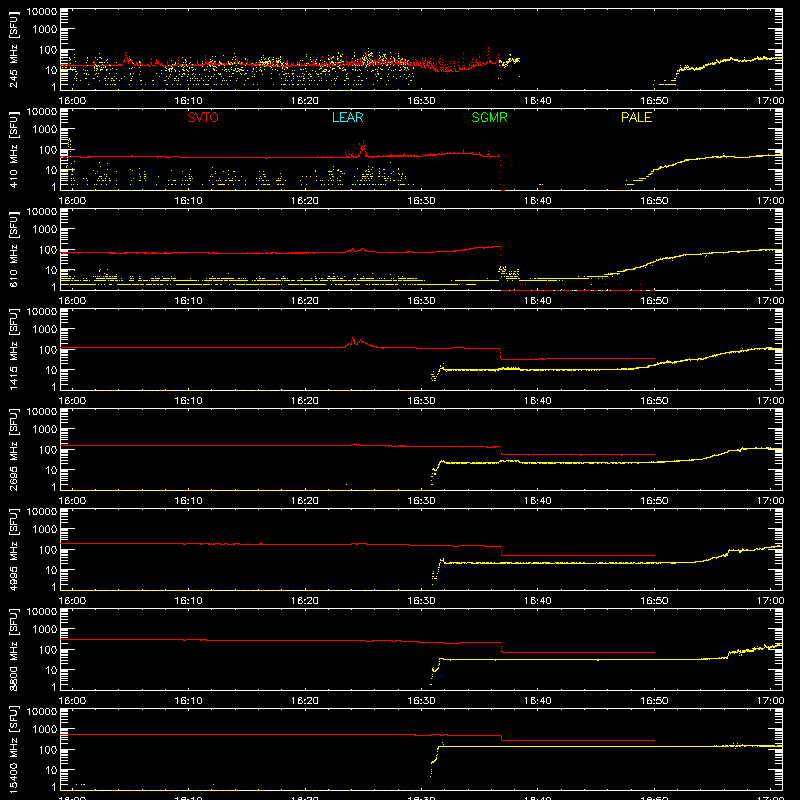Click the 16:20 time label of 410 MHz panel
The height and width of the screenshot is (800, 800).
(305, 201)
